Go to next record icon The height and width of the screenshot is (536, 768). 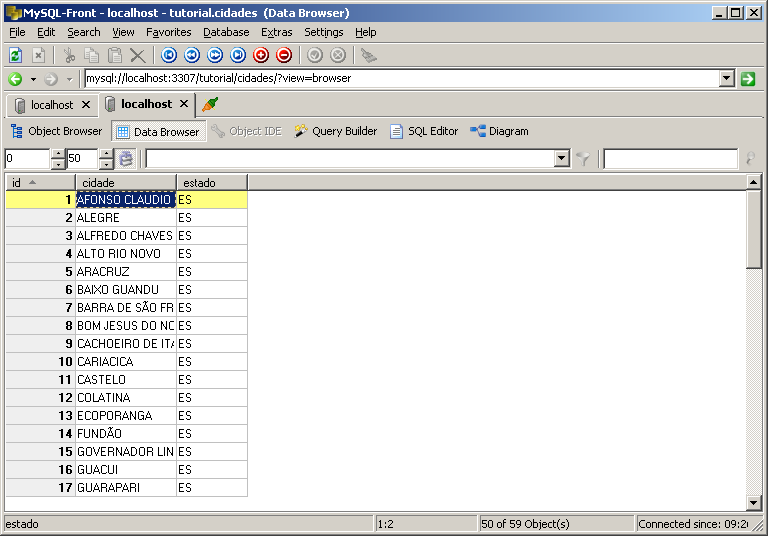[x=215, y=55]
